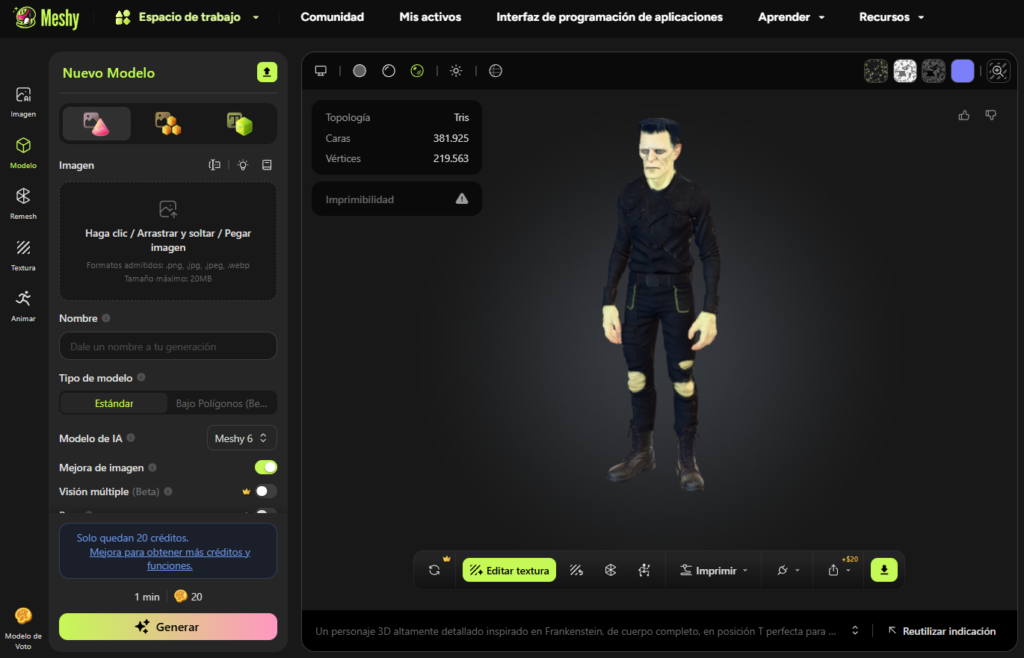
Task: Click the Generar button
Action: [x=167, y=625]
